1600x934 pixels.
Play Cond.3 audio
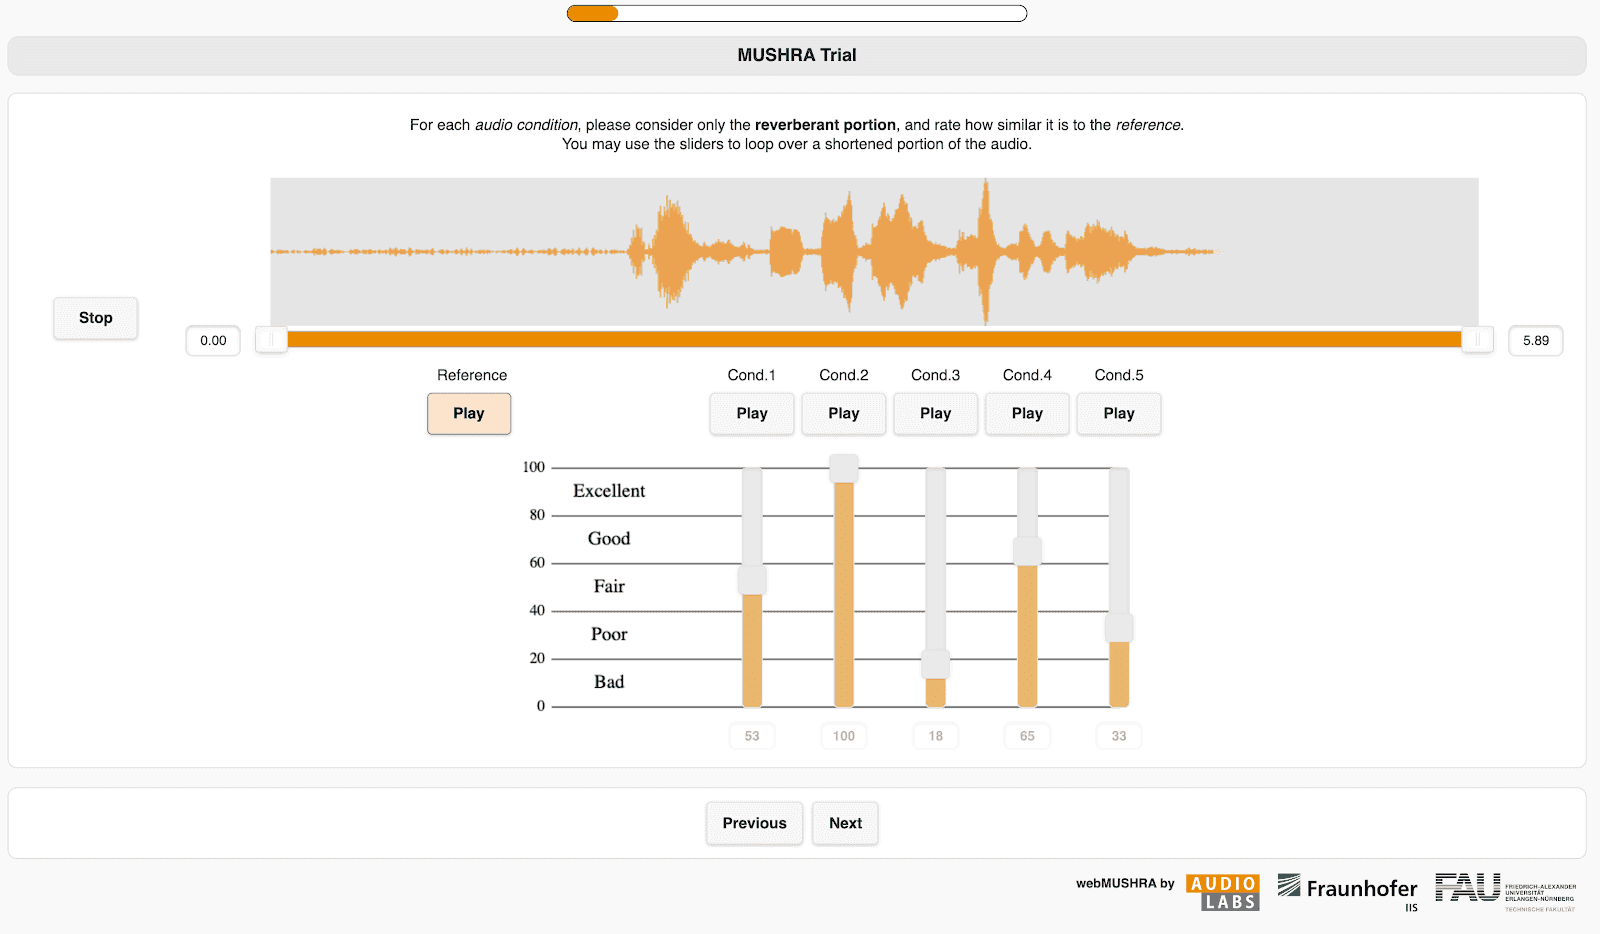click(936, 413)
